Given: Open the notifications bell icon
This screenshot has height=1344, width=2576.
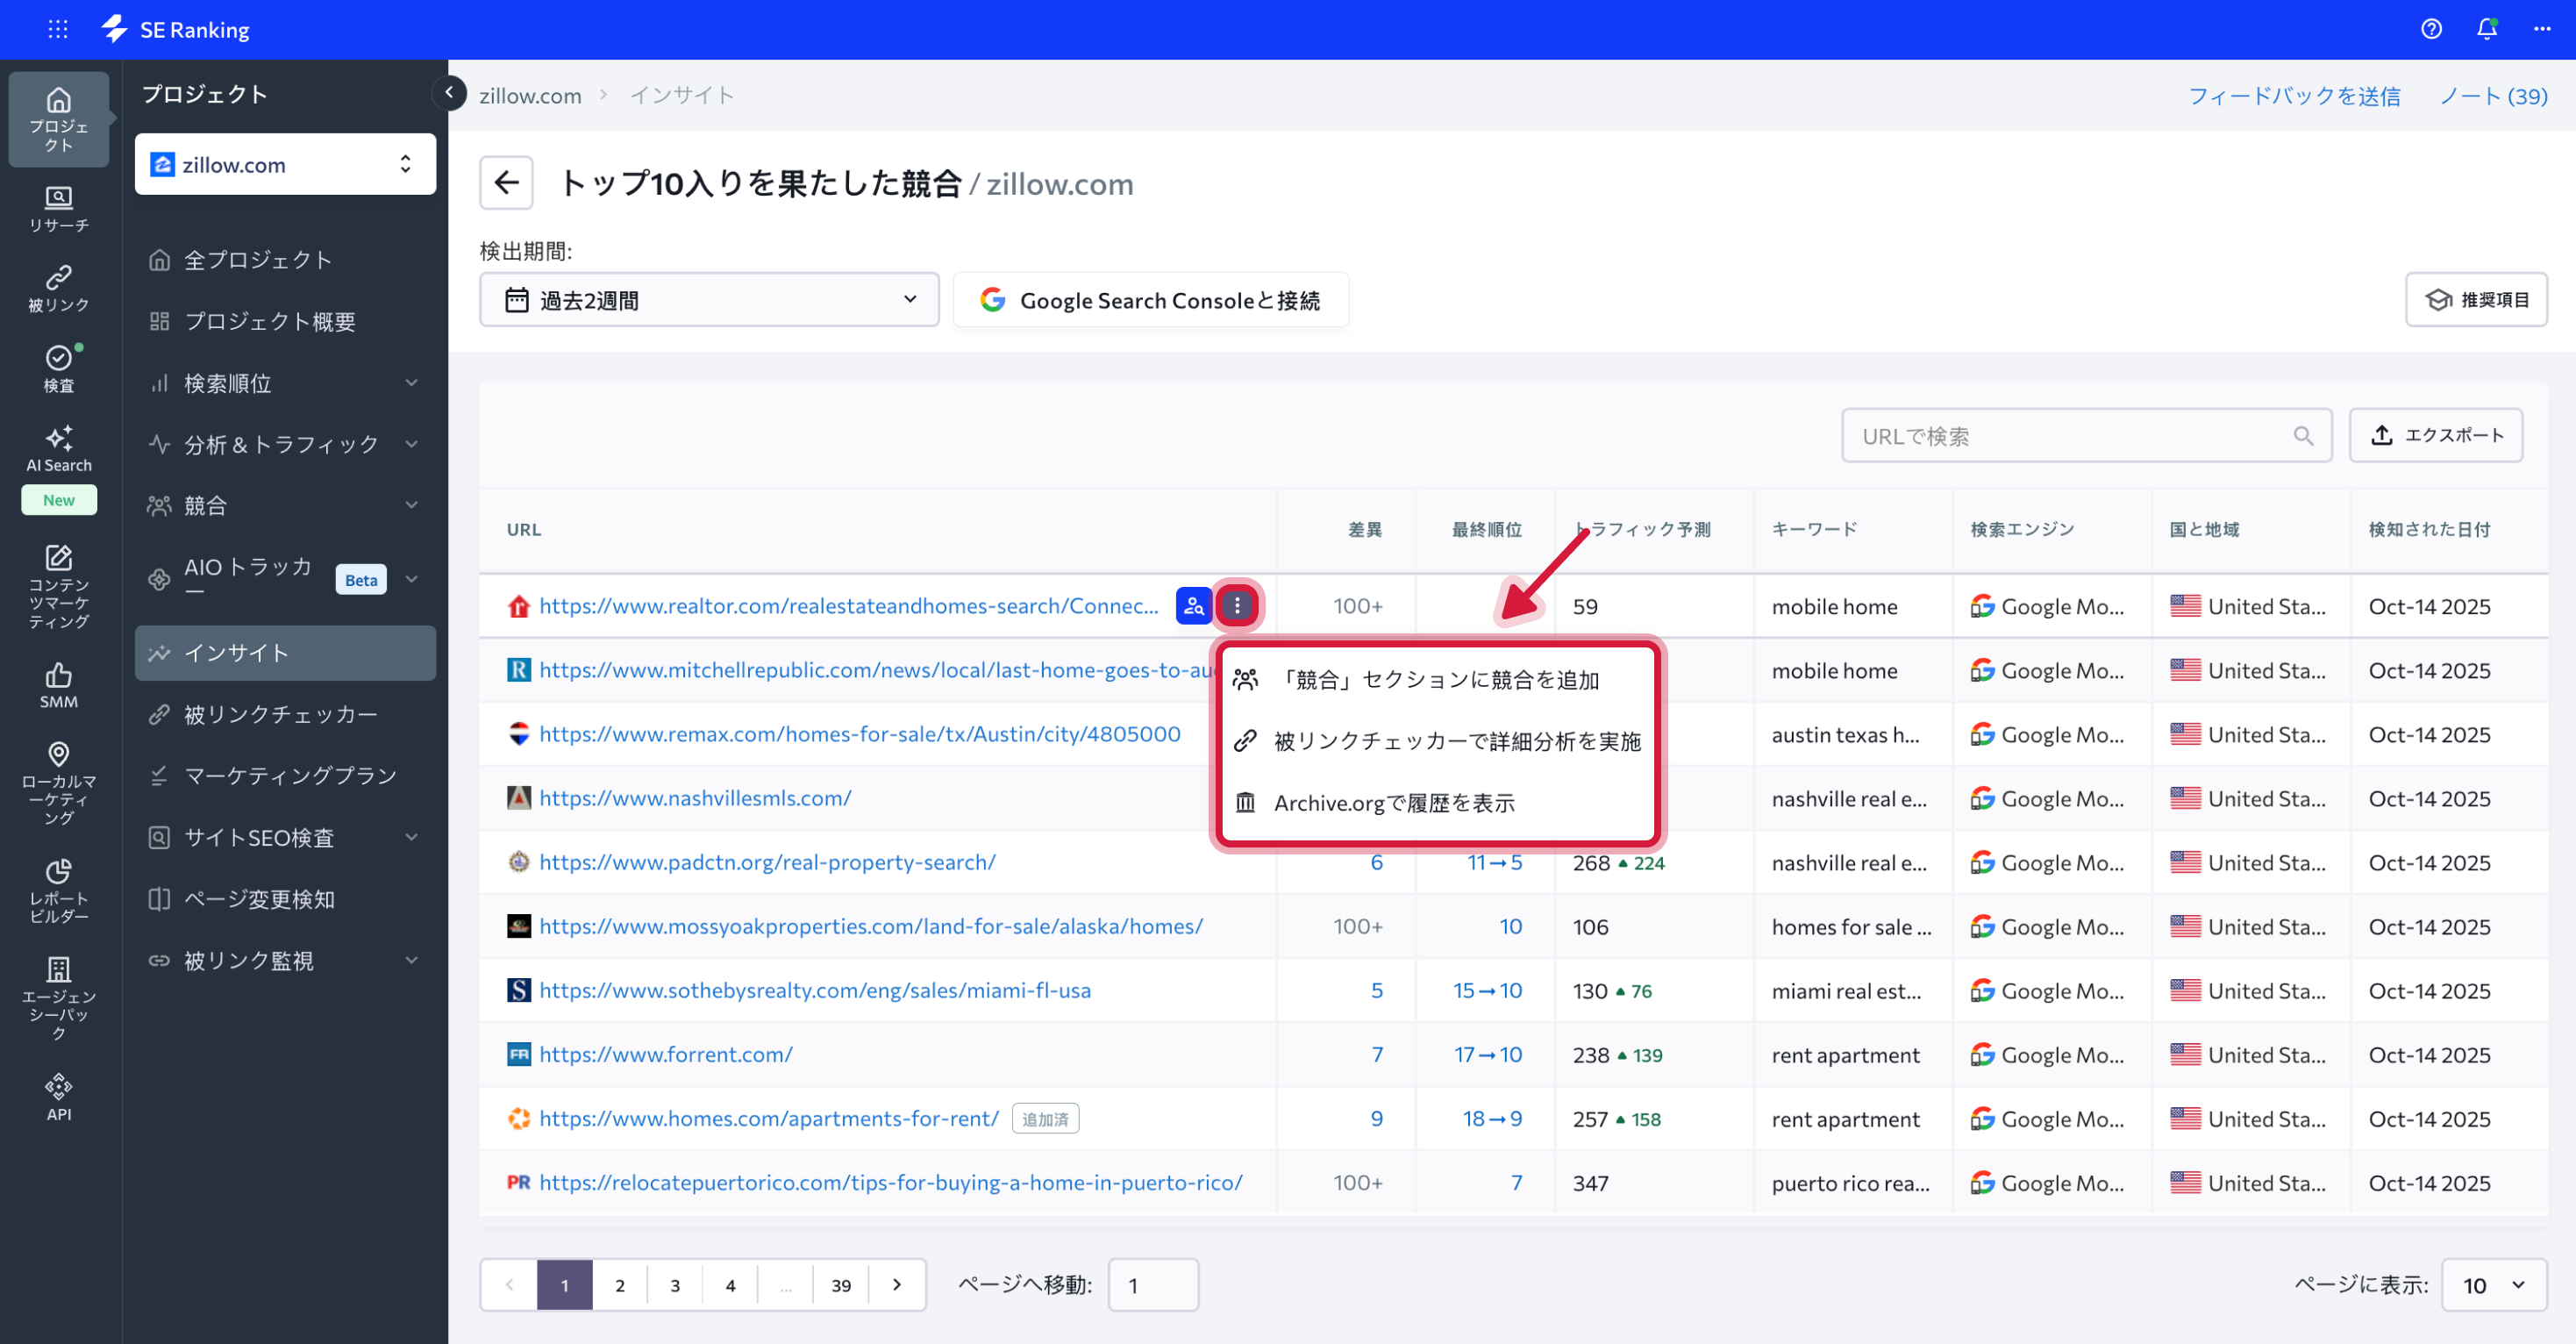Looking at the screenshot, I should pyautogui.click(x=2486, y=29).
